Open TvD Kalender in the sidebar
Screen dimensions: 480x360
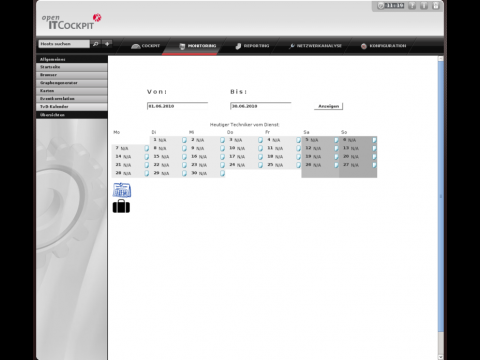click(x=72, y=107)
